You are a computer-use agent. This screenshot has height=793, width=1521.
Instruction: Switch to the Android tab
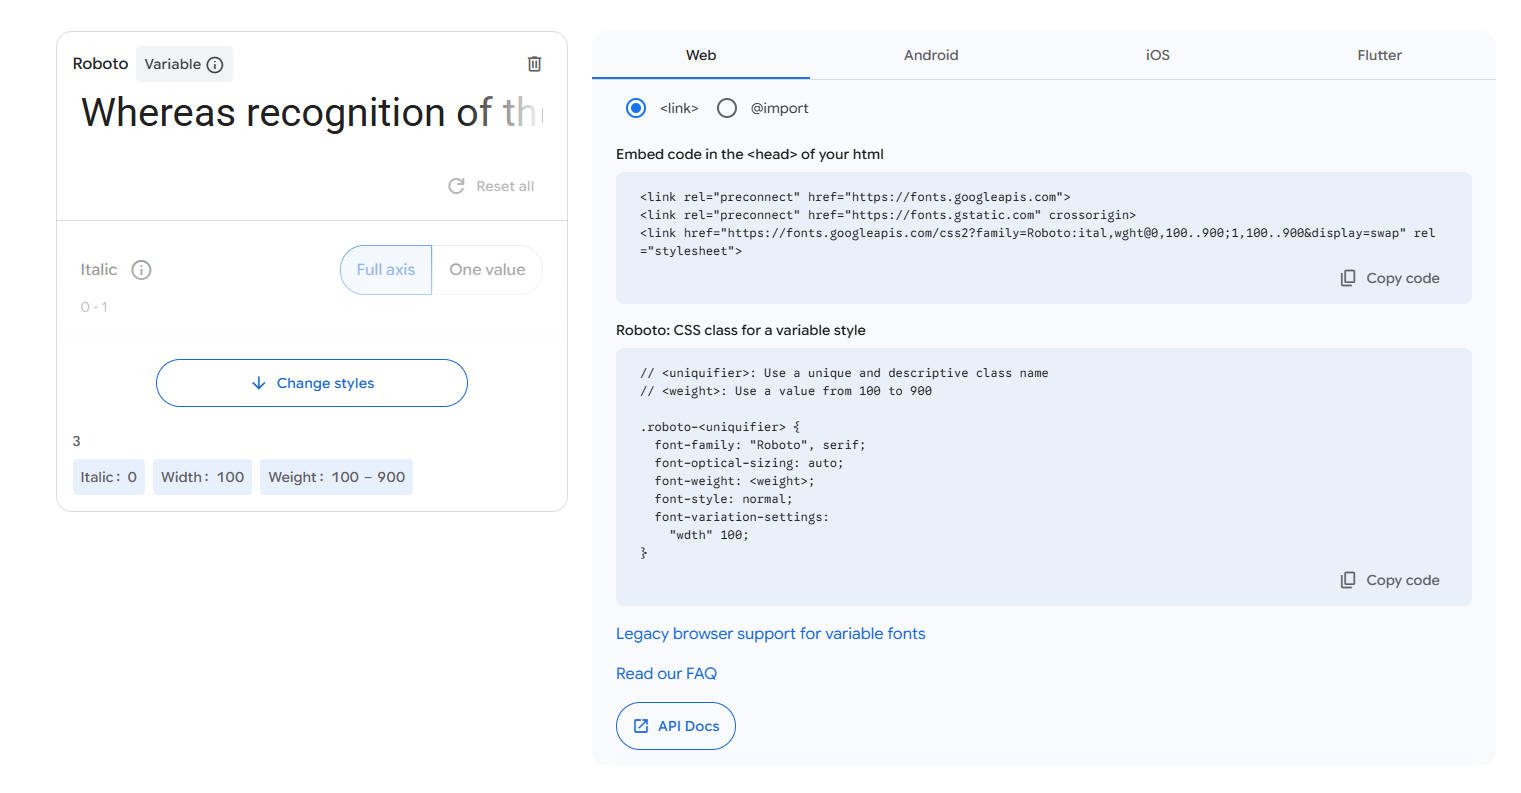click(931, 55)
